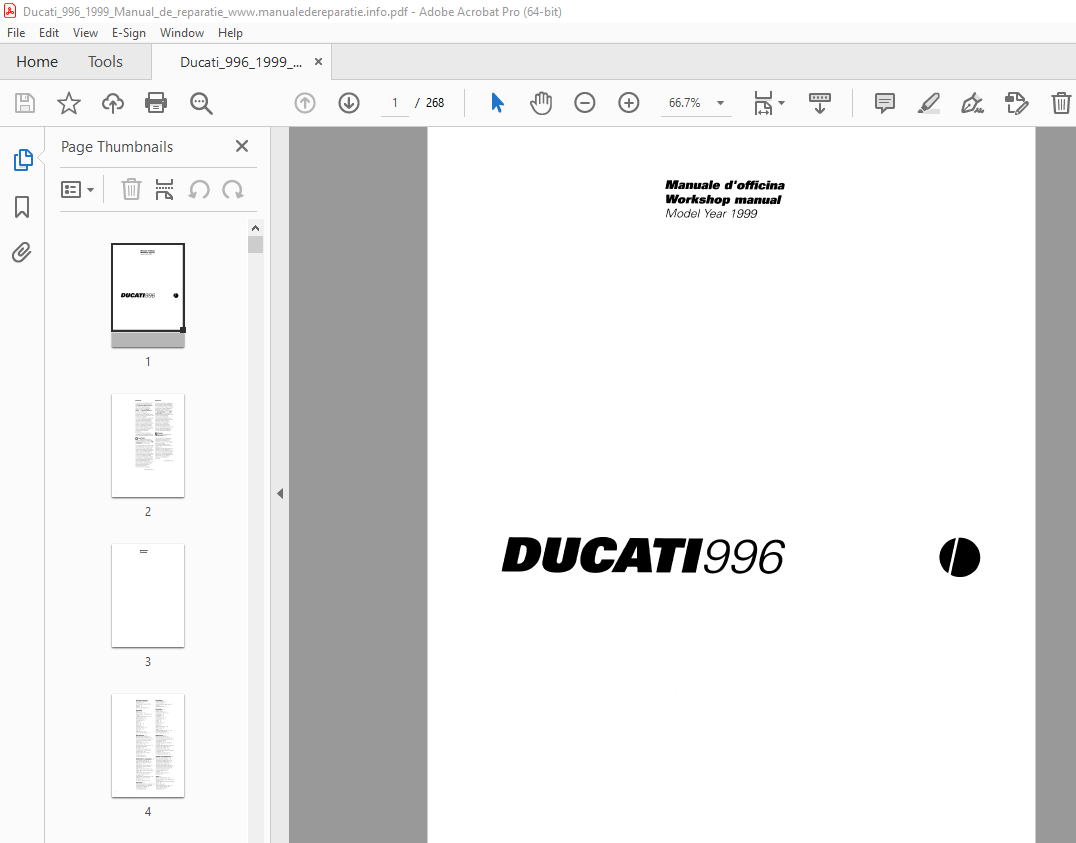This screenshot has width=1076, height=843.
Task: Open the Window menu
Action: click(x=182, y=33)
